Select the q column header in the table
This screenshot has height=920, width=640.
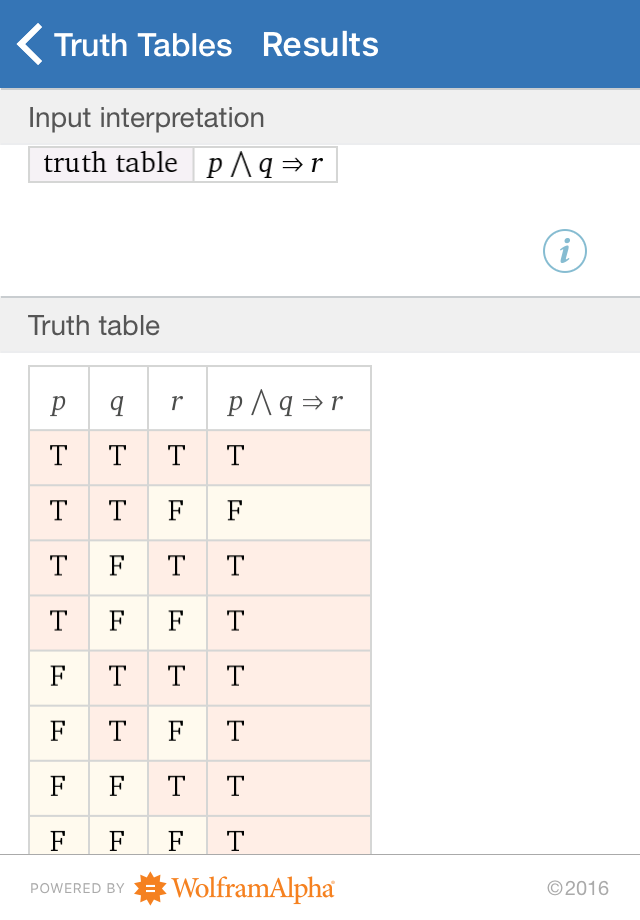tap(117, 397)
